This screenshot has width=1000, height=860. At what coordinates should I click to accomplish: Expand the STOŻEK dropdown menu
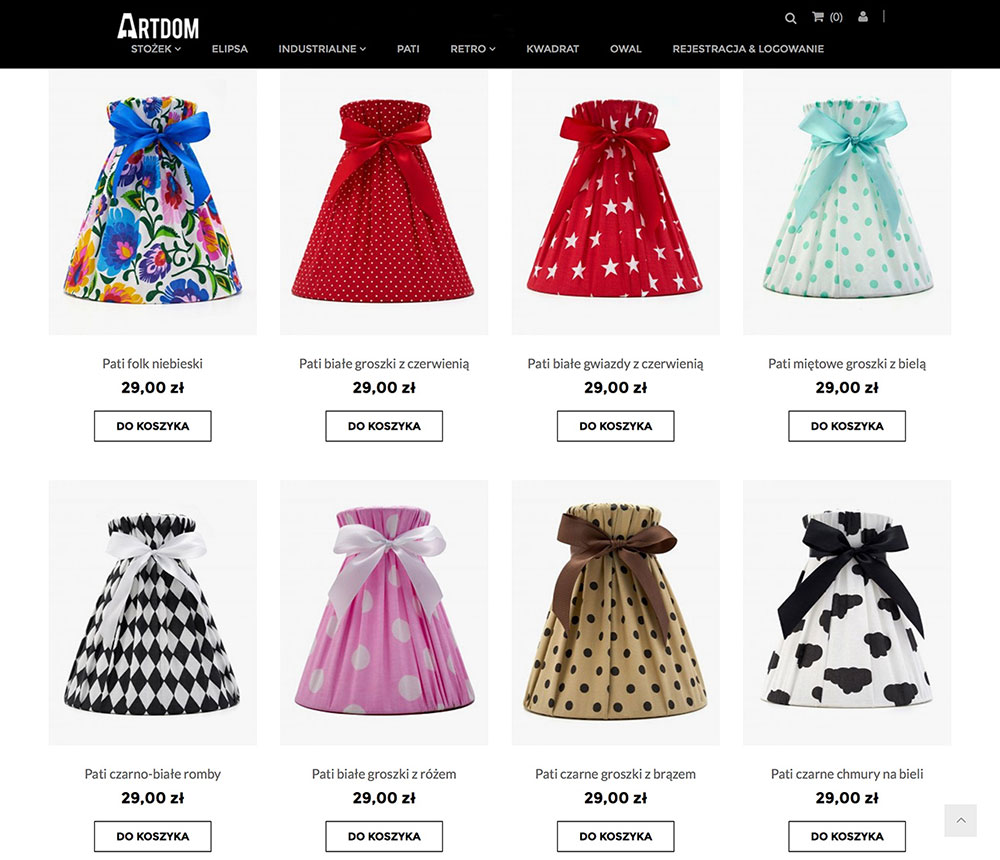click(x=156, y=48)
